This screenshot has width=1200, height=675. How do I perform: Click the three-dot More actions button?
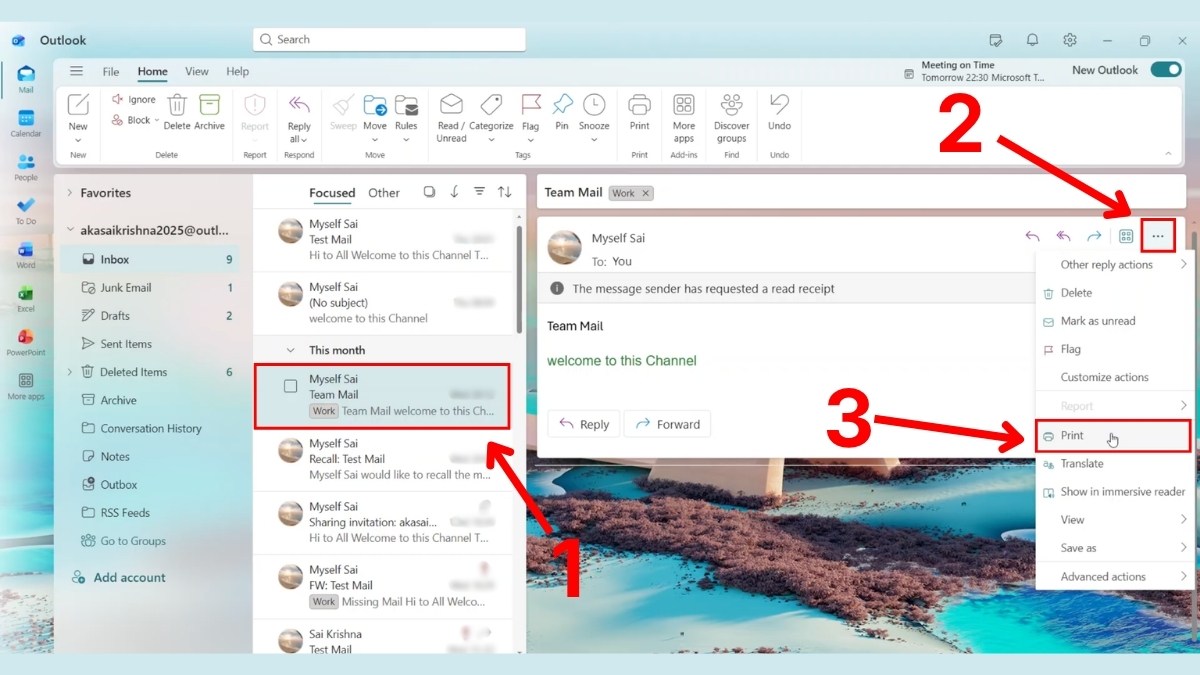pyautogui.click(x=1158, y=236)
